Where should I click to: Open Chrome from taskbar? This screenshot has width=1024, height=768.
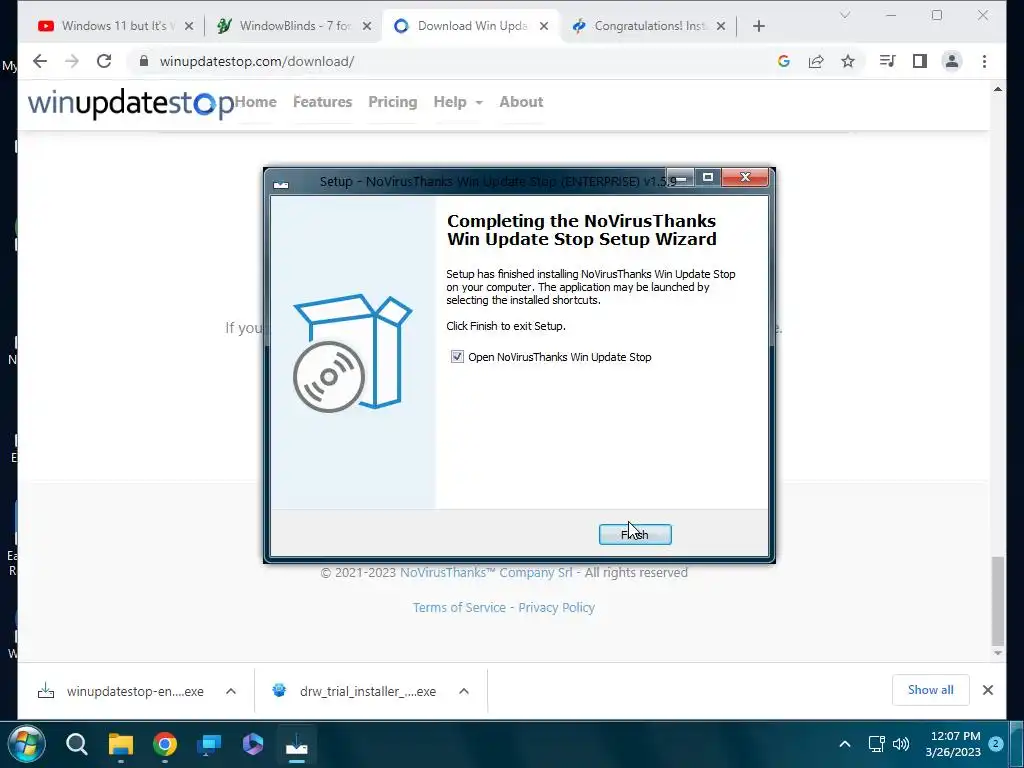click(165, 744)
